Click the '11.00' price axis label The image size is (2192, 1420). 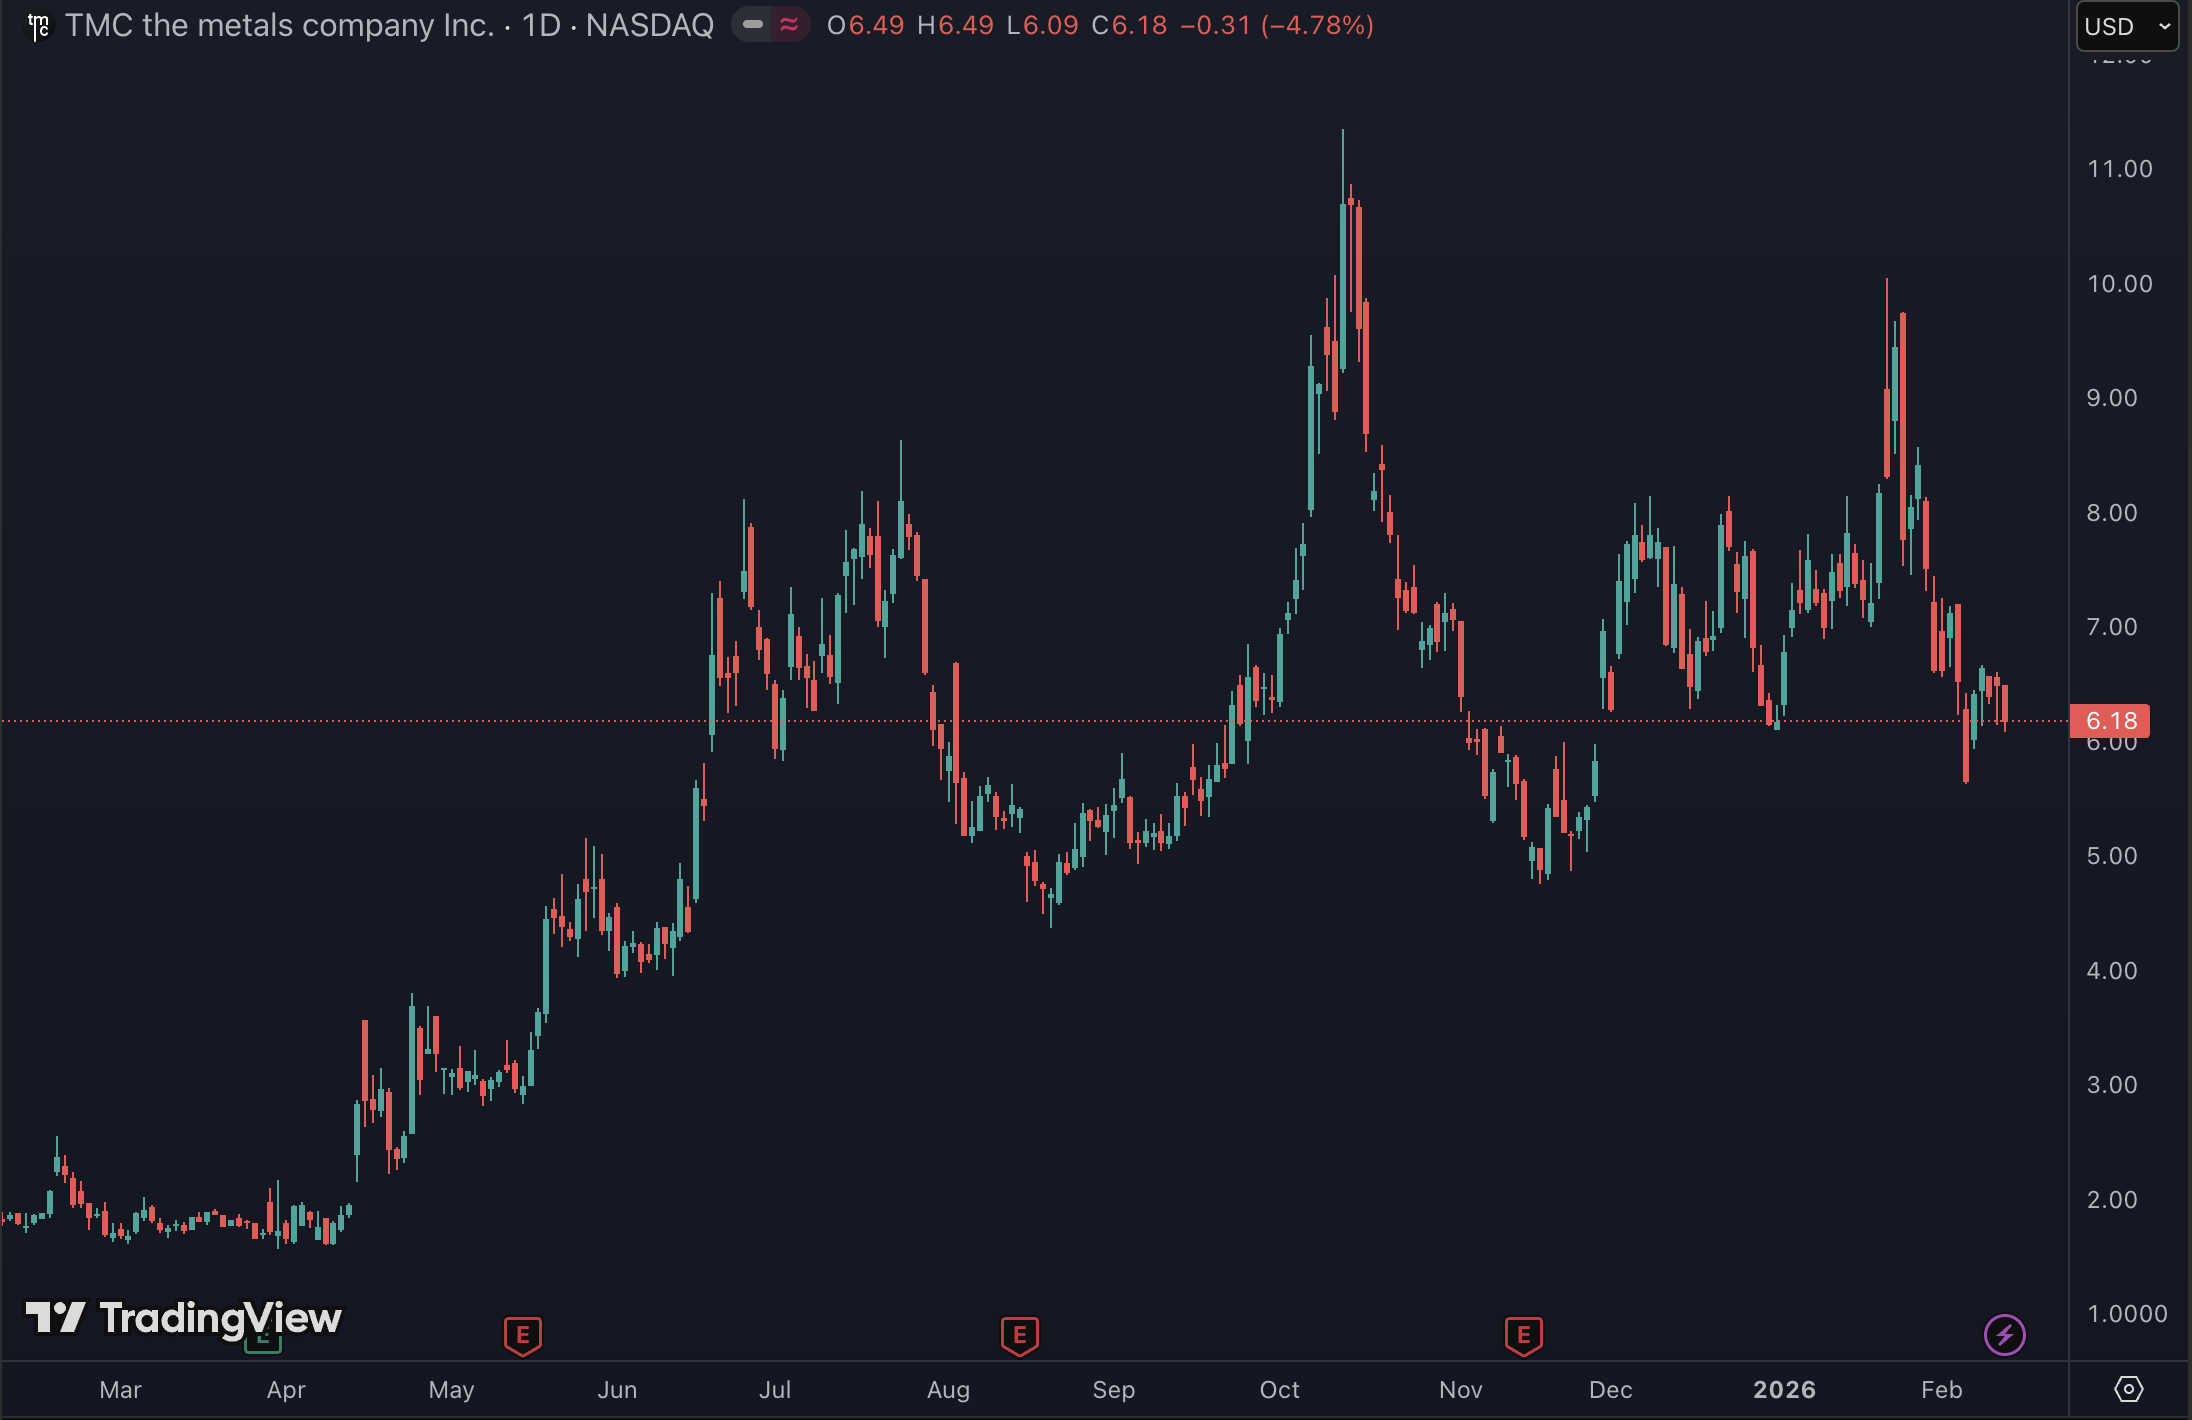[x=2120, y=169]
